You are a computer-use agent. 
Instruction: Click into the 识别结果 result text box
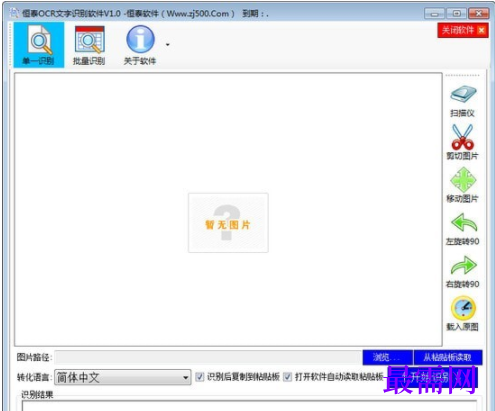tap(249, 406)
